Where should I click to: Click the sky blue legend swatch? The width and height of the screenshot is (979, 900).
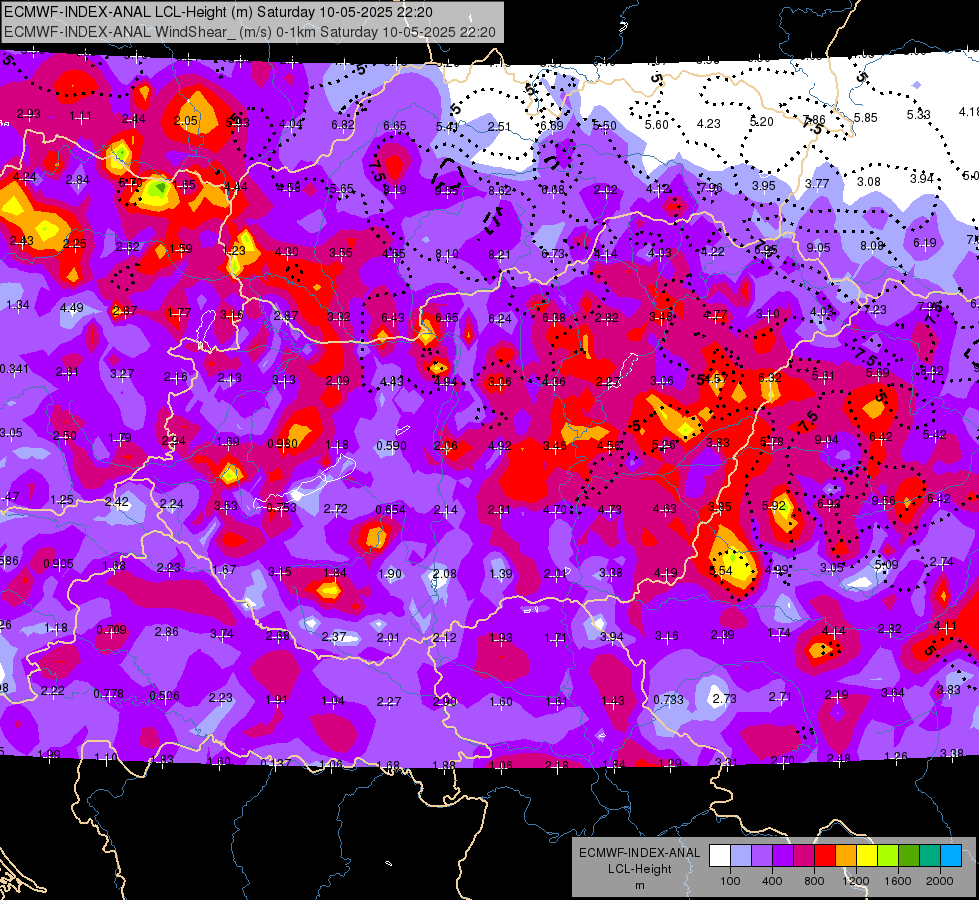[x=951, y=855]
